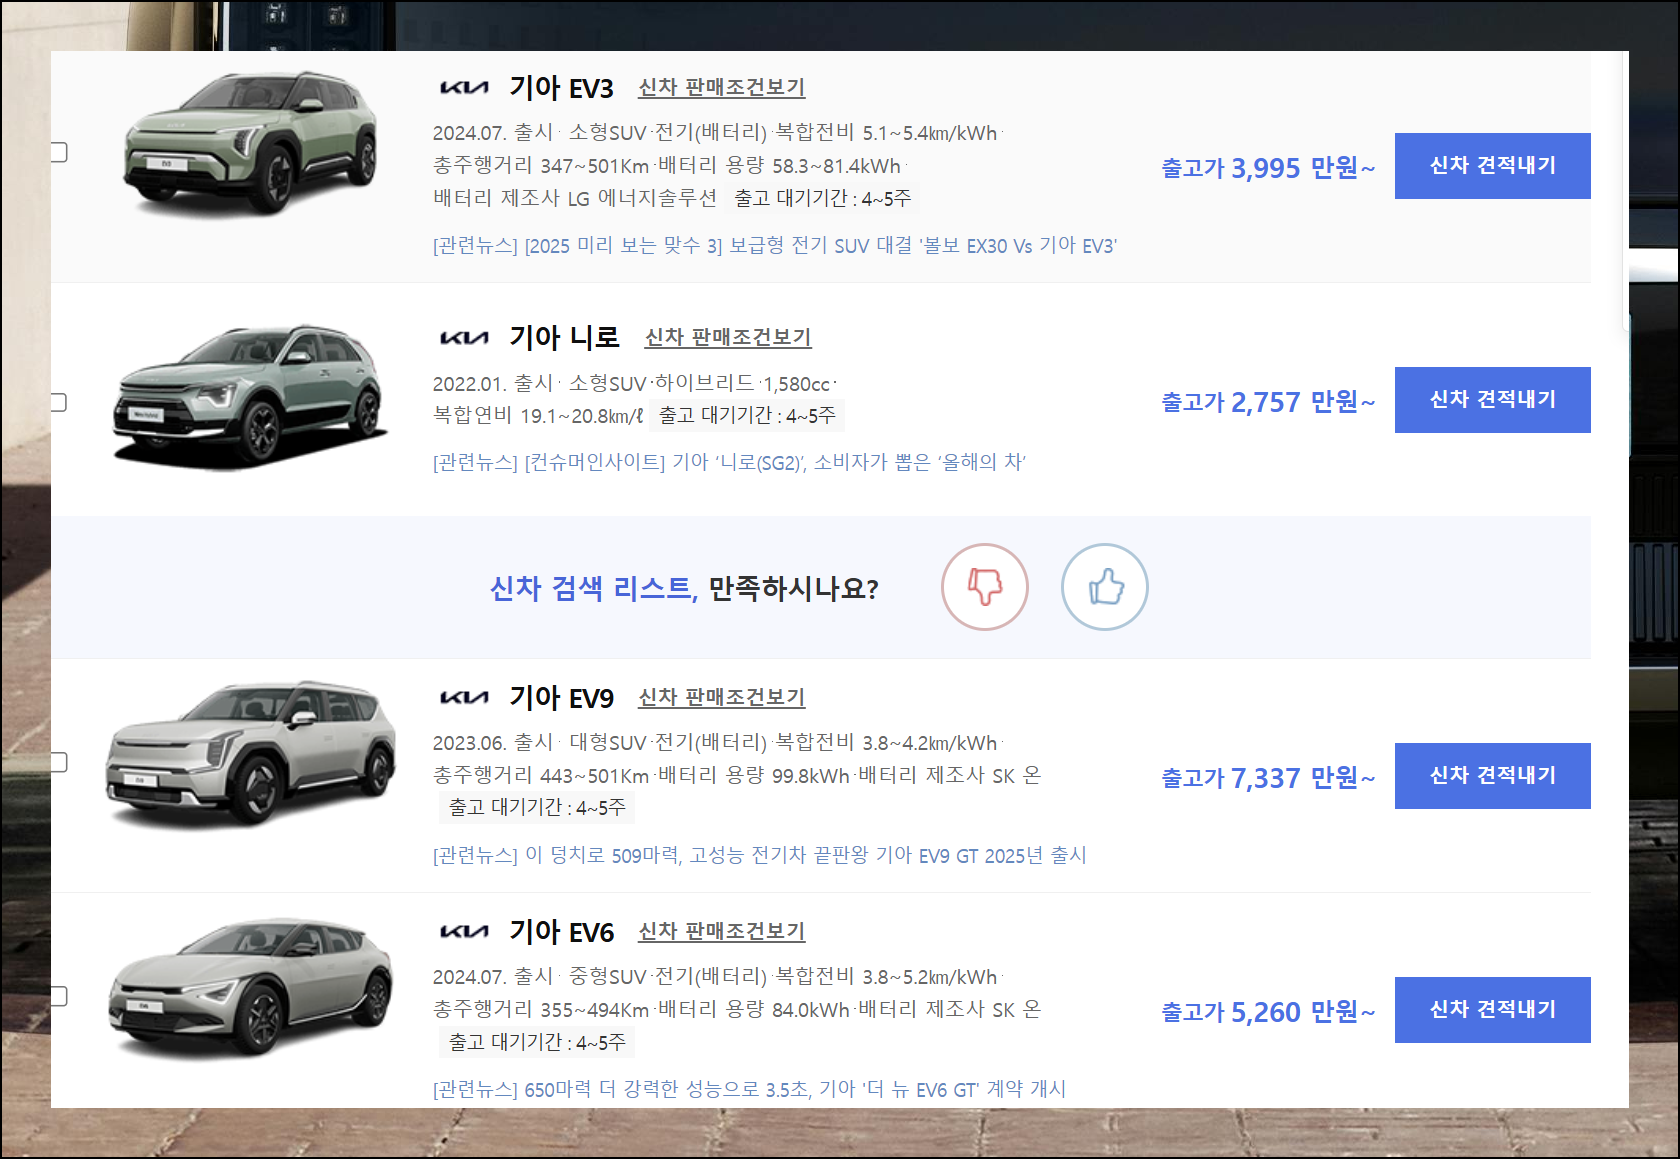Screen dimensions: 1680x1159
Task: View 신차 판매조건보기 for EV6
Action: (722, 932)
